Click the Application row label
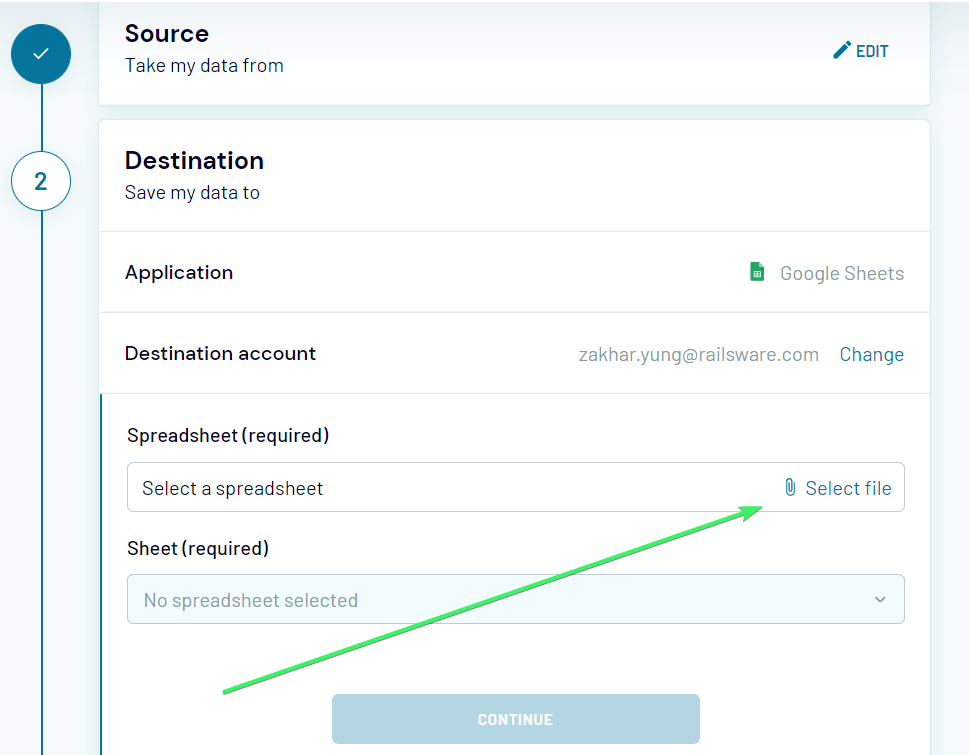 [x=179, y=272]
